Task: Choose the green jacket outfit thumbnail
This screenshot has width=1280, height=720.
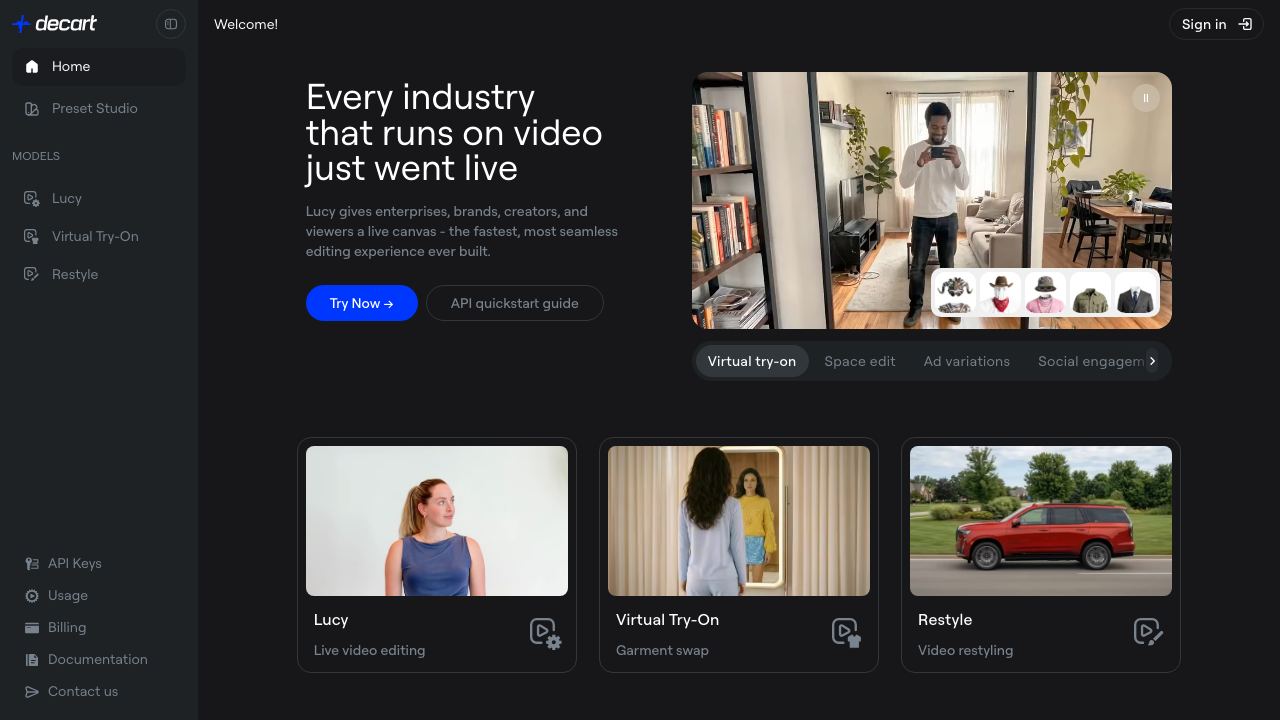Action: click(1090, 293)
